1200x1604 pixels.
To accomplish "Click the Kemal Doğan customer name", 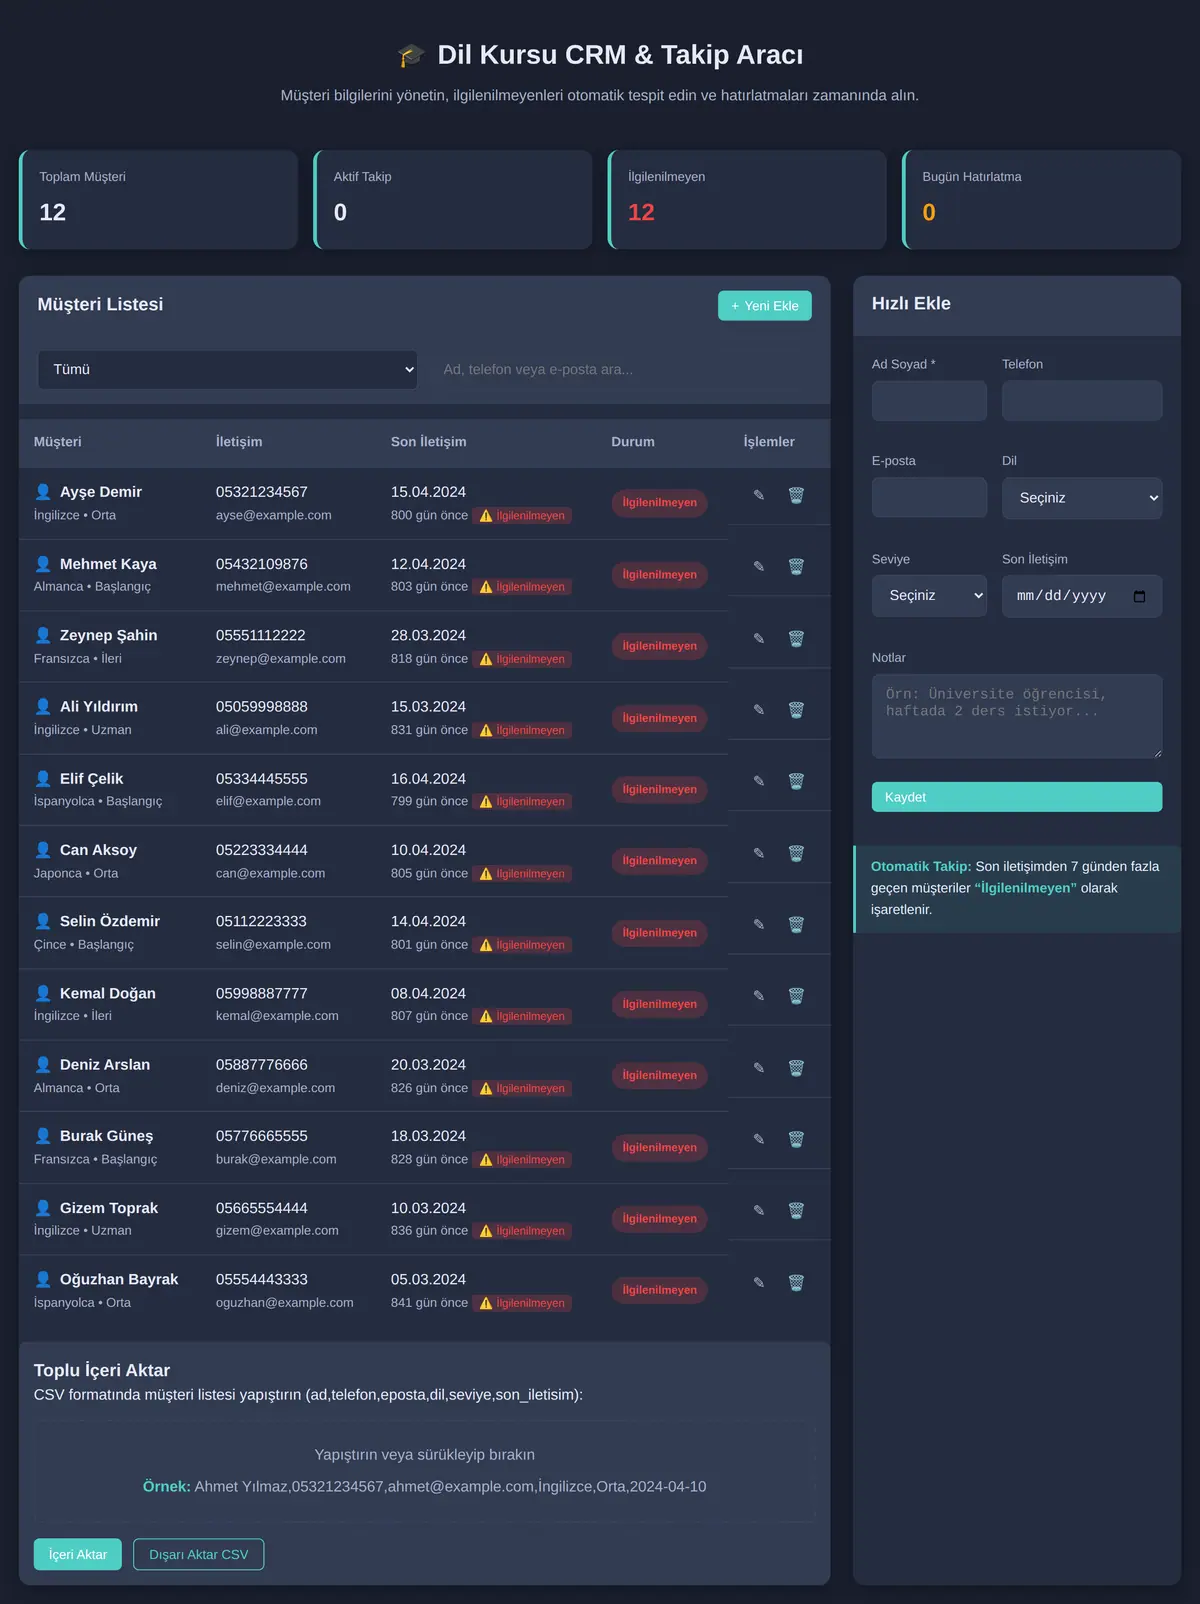I will coord(107,993).
